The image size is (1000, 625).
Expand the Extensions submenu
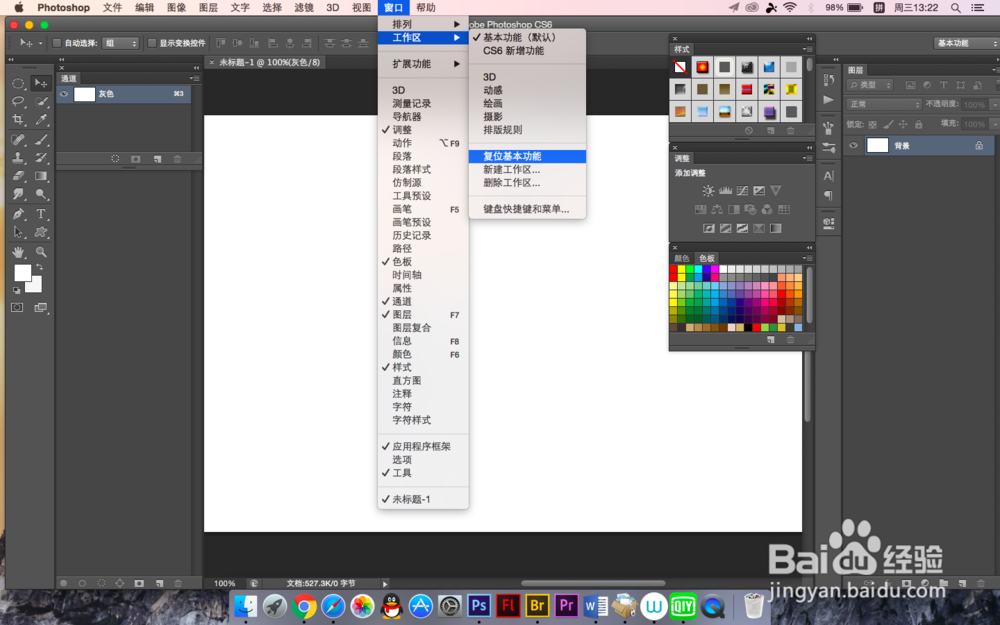(423, 64)
